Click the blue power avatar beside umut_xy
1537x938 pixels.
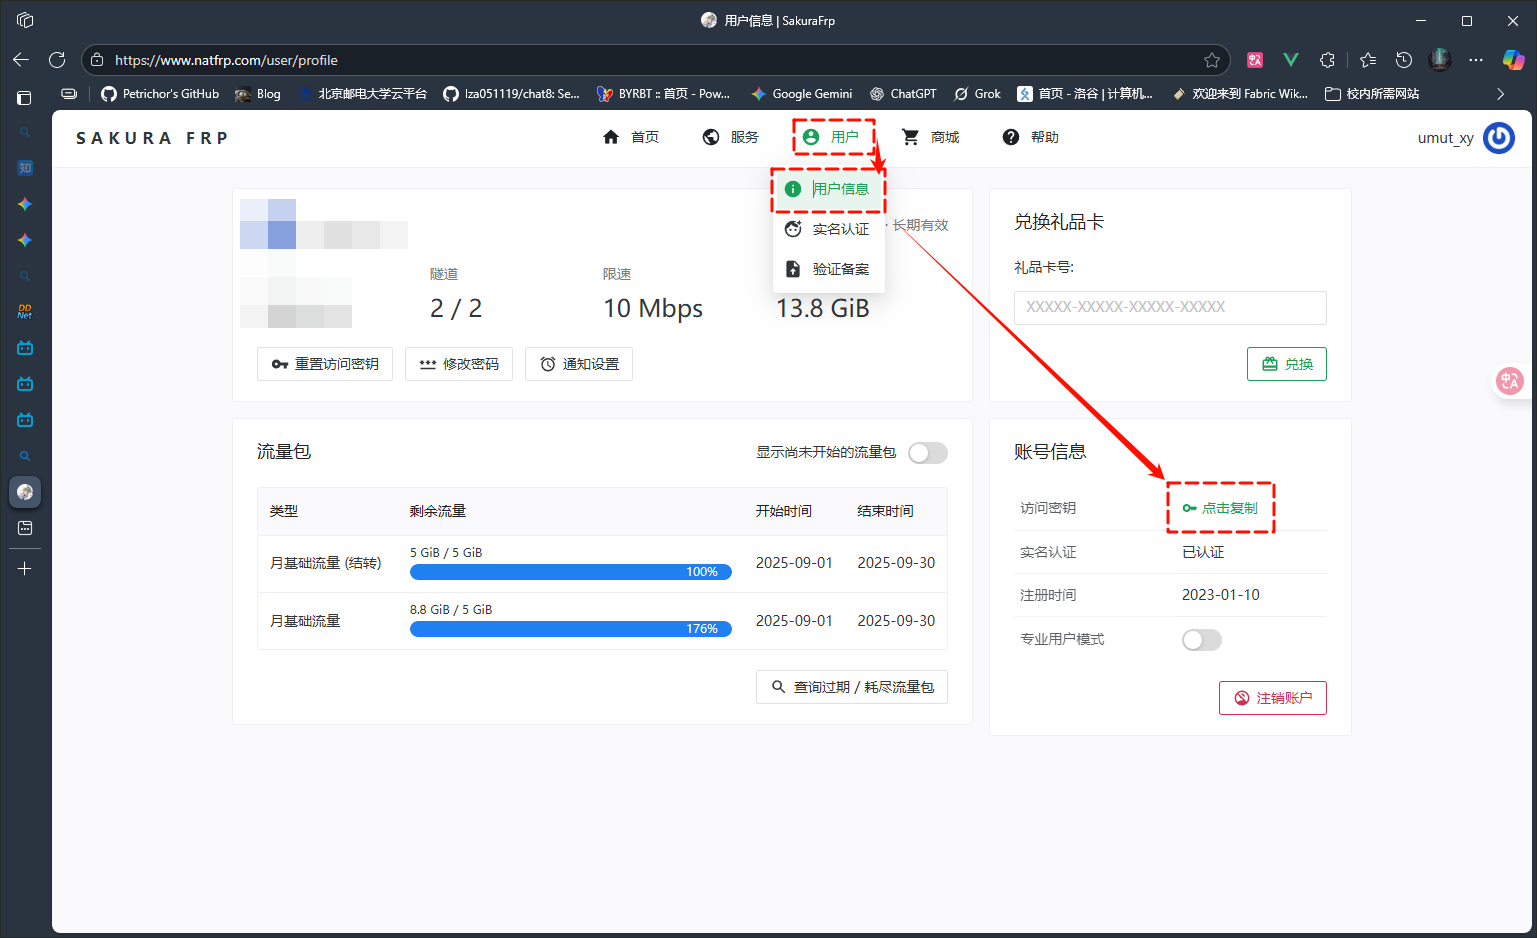[1498, 138]
